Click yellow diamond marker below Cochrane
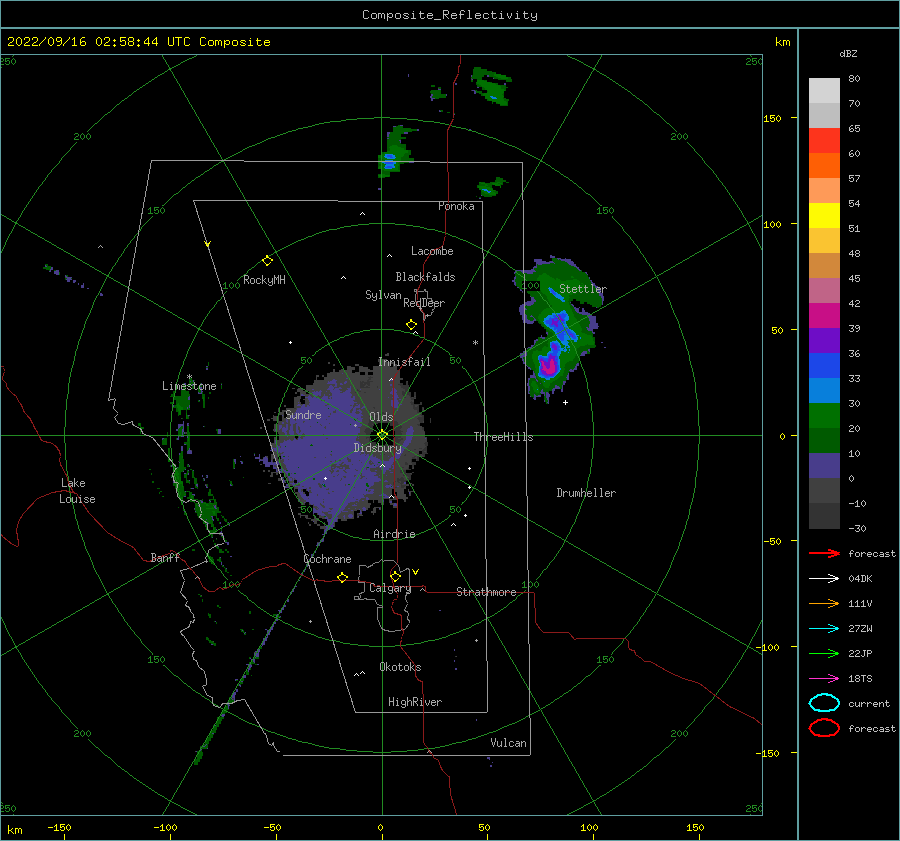The image size is (900, 841). coord(343,577)
